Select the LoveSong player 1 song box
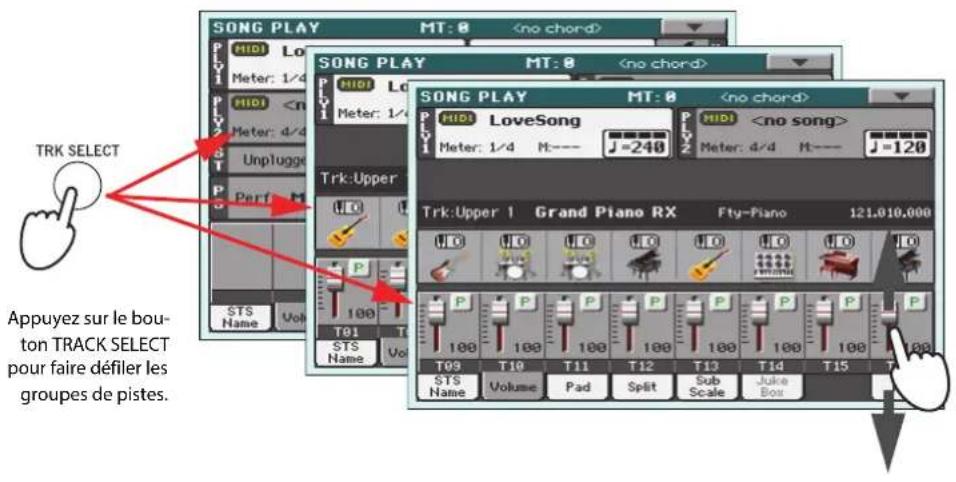 point(554,133)
